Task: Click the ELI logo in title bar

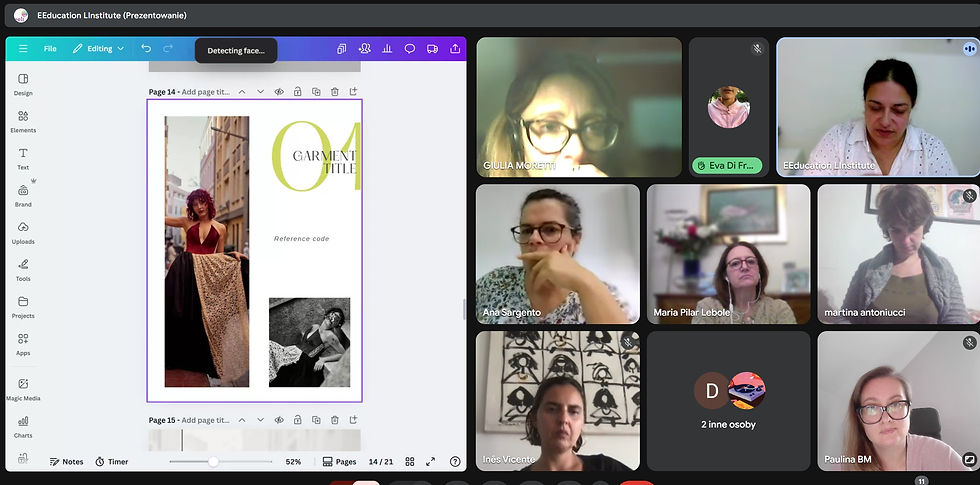Action: [x=21, y=15]
